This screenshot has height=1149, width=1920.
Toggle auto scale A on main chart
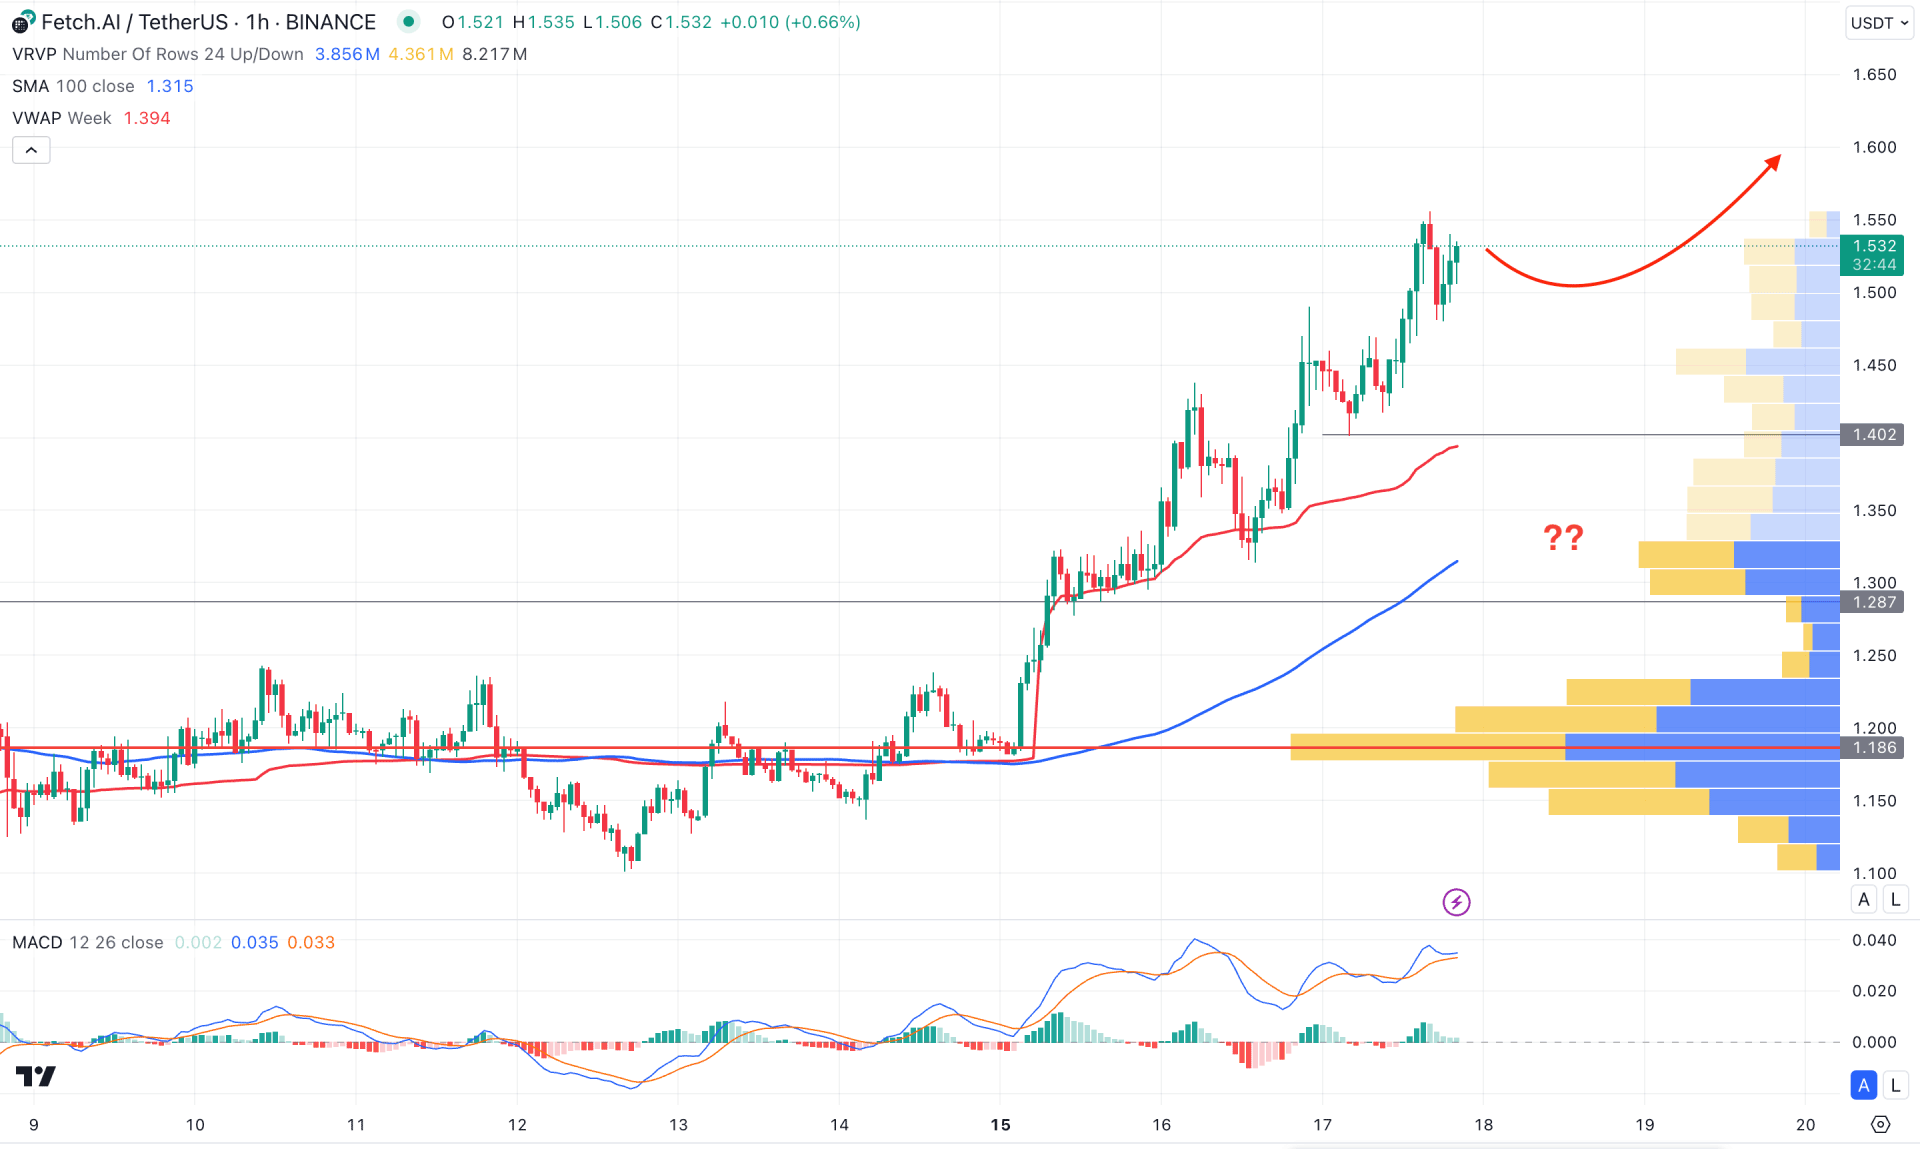coord(1864,899)
